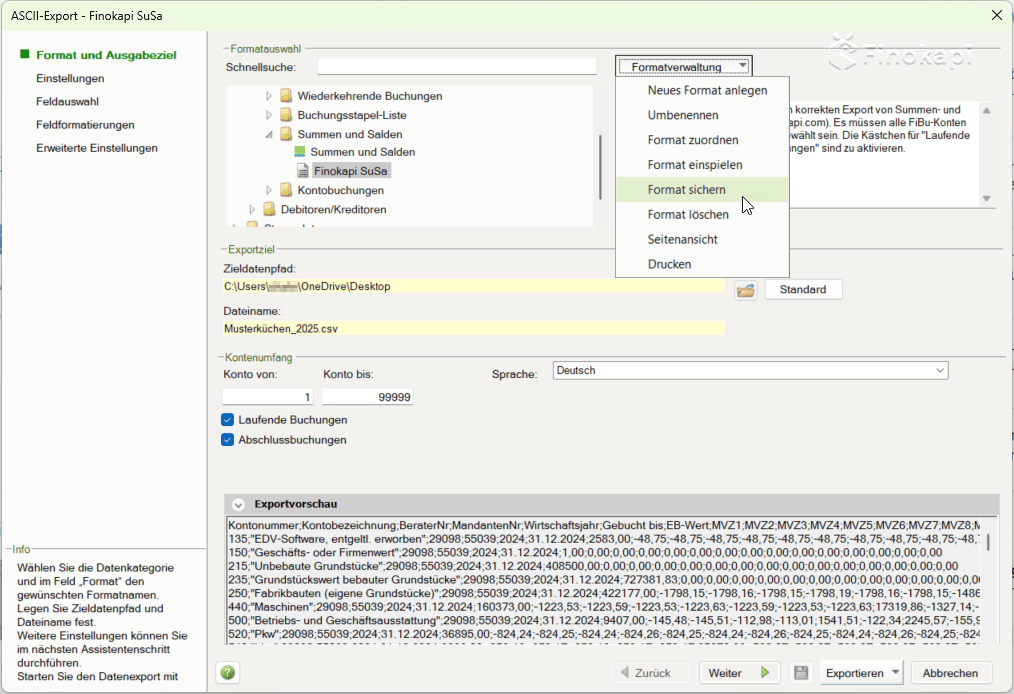Go to the Feldformatierungen wizard step
1014x694 pixels.
click(85, 125)
